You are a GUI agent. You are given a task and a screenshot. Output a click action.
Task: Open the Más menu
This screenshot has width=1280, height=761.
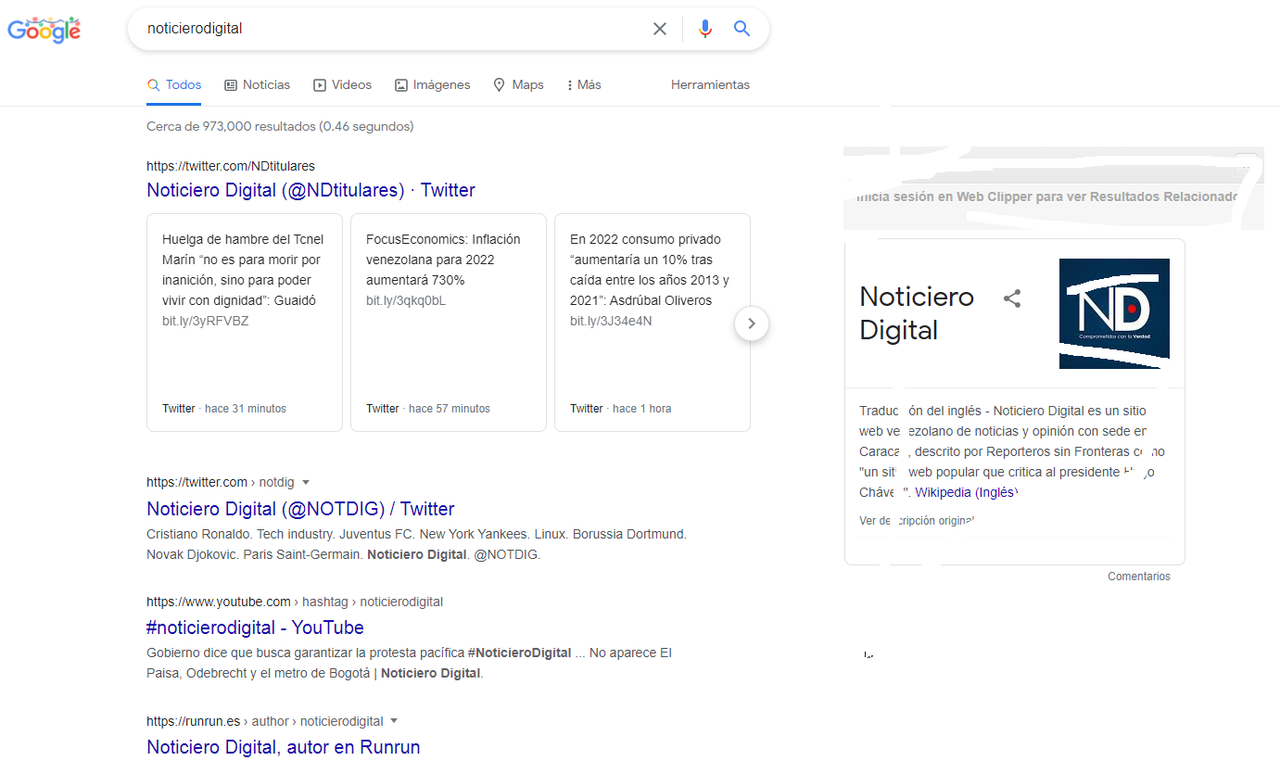(584, 85)
